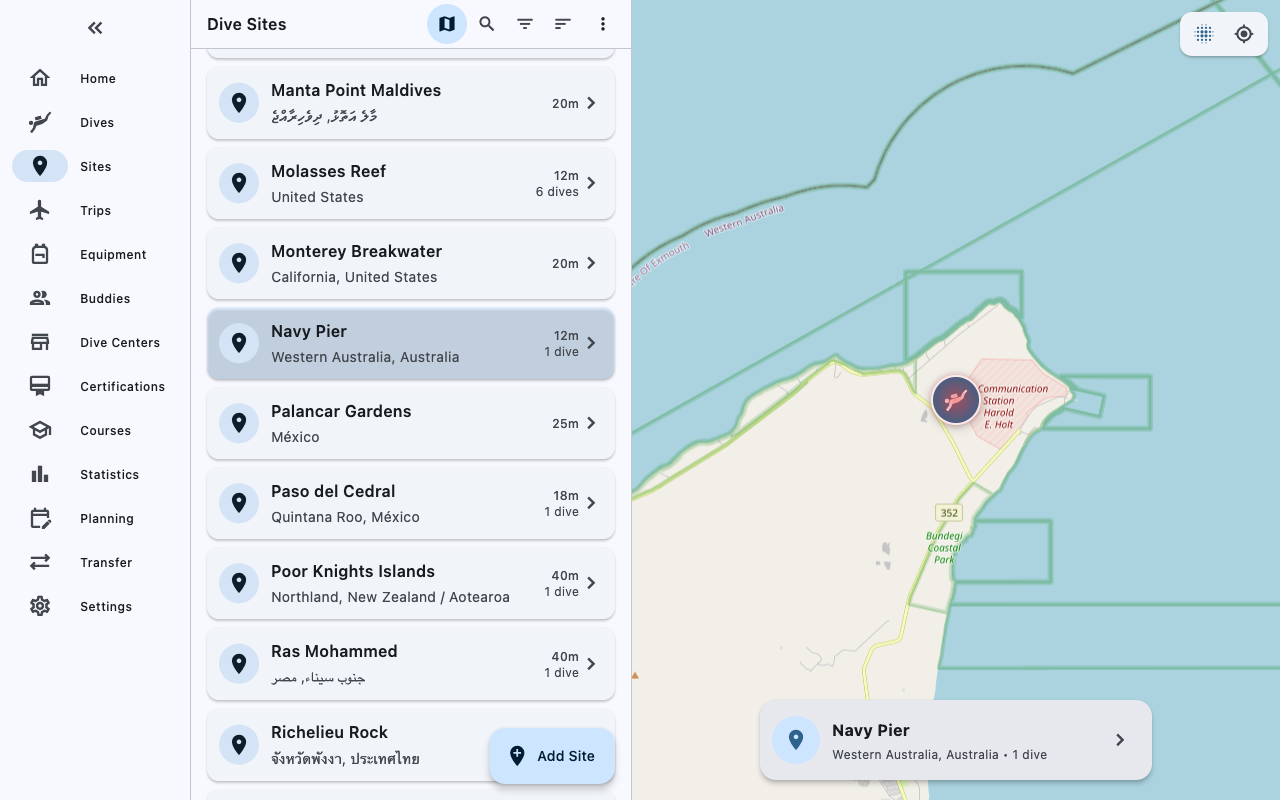Open the filter options for sites
The height and width of the screenshot is (800, 1280).
525,24
